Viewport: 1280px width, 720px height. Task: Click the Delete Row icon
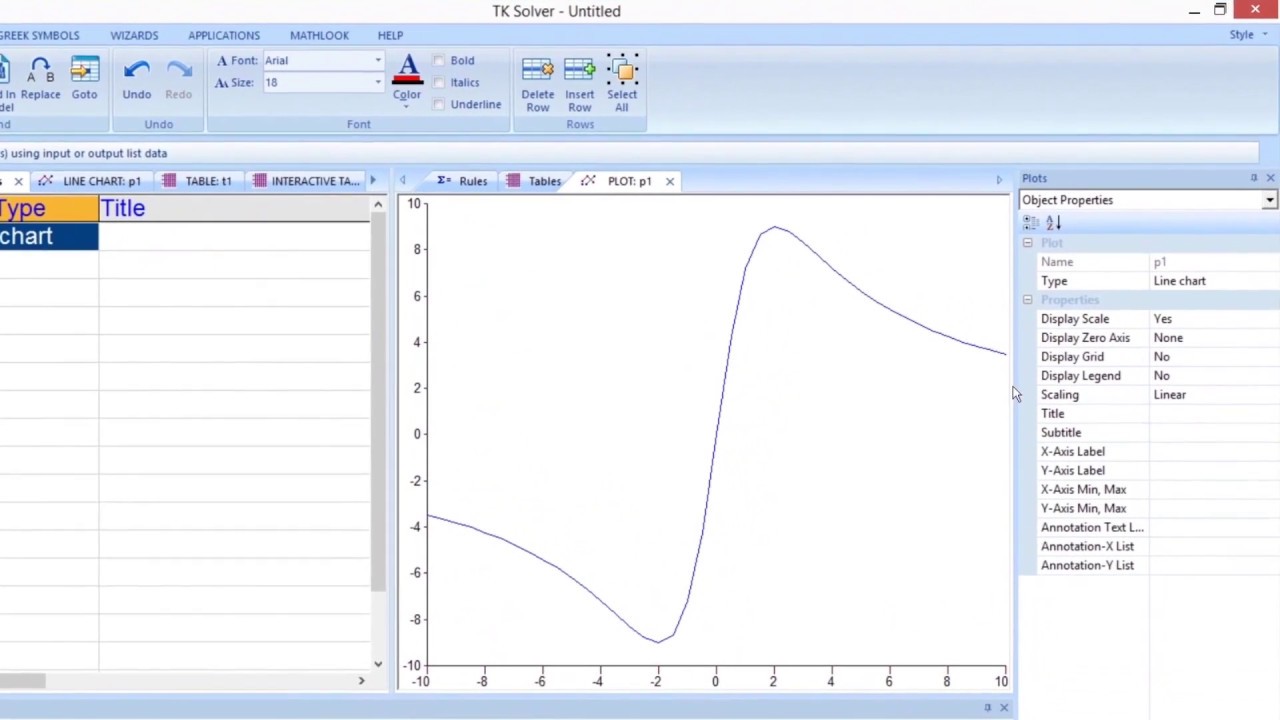click(x=537, y=84)
